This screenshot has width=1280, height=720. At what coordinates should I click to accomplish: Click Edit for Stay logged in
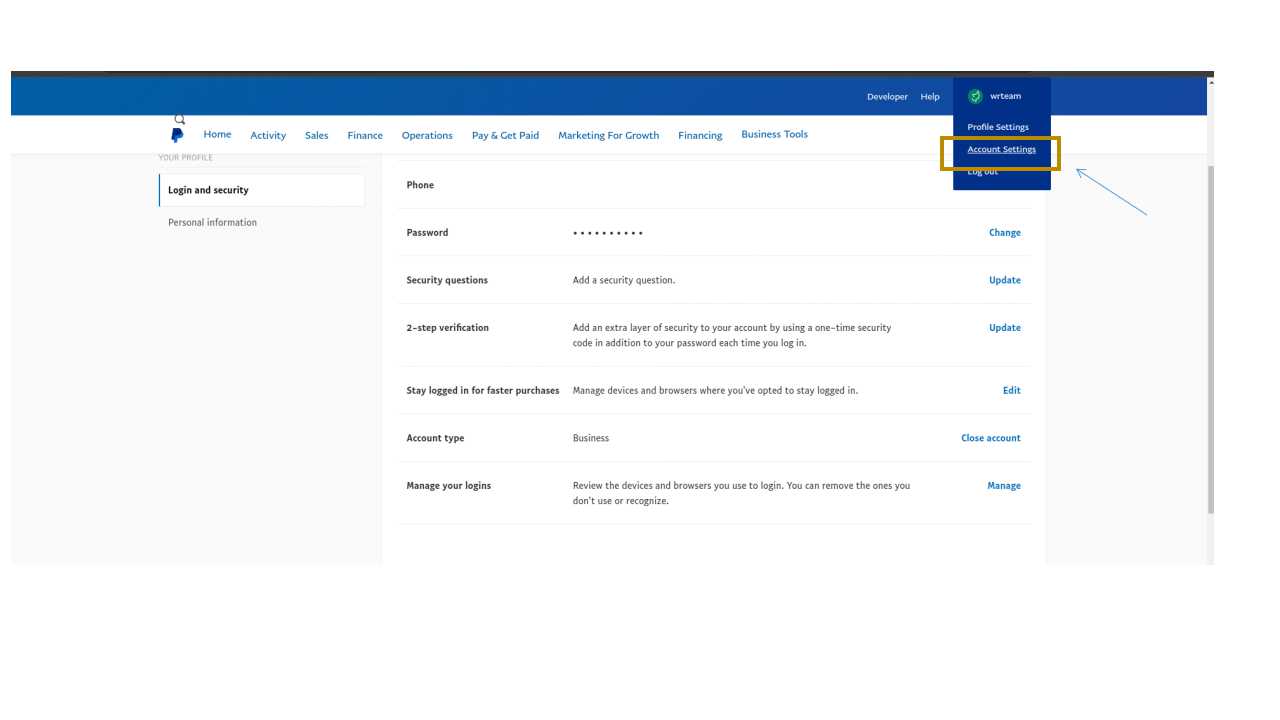pos(1012,391)
